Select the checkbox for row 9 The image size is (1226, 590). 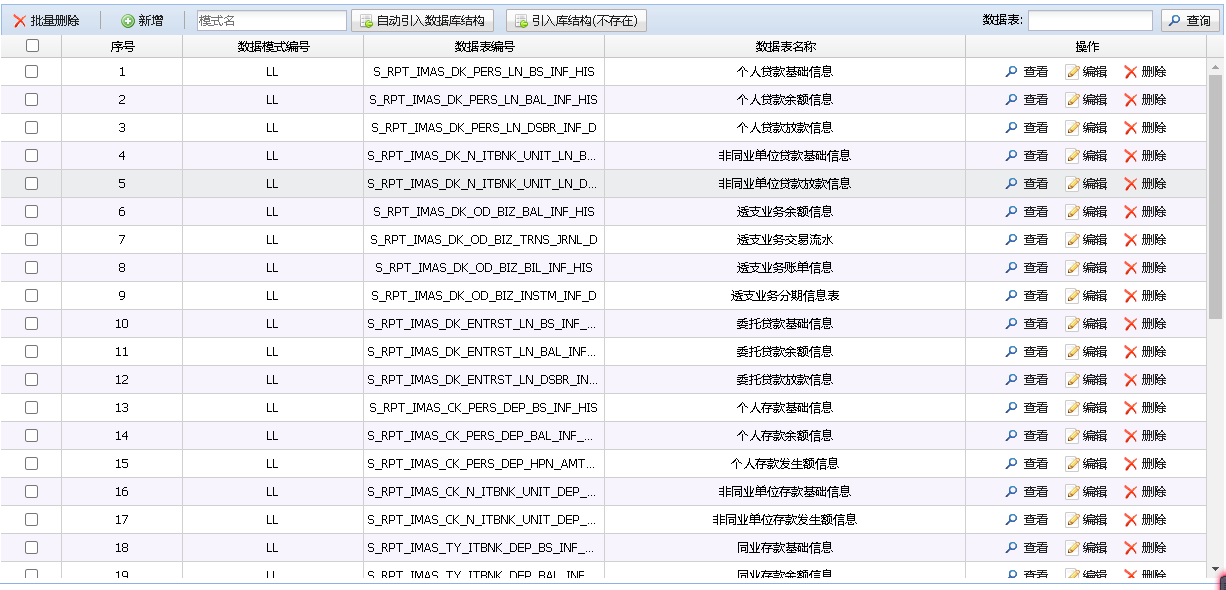click(x=32, y=296)
